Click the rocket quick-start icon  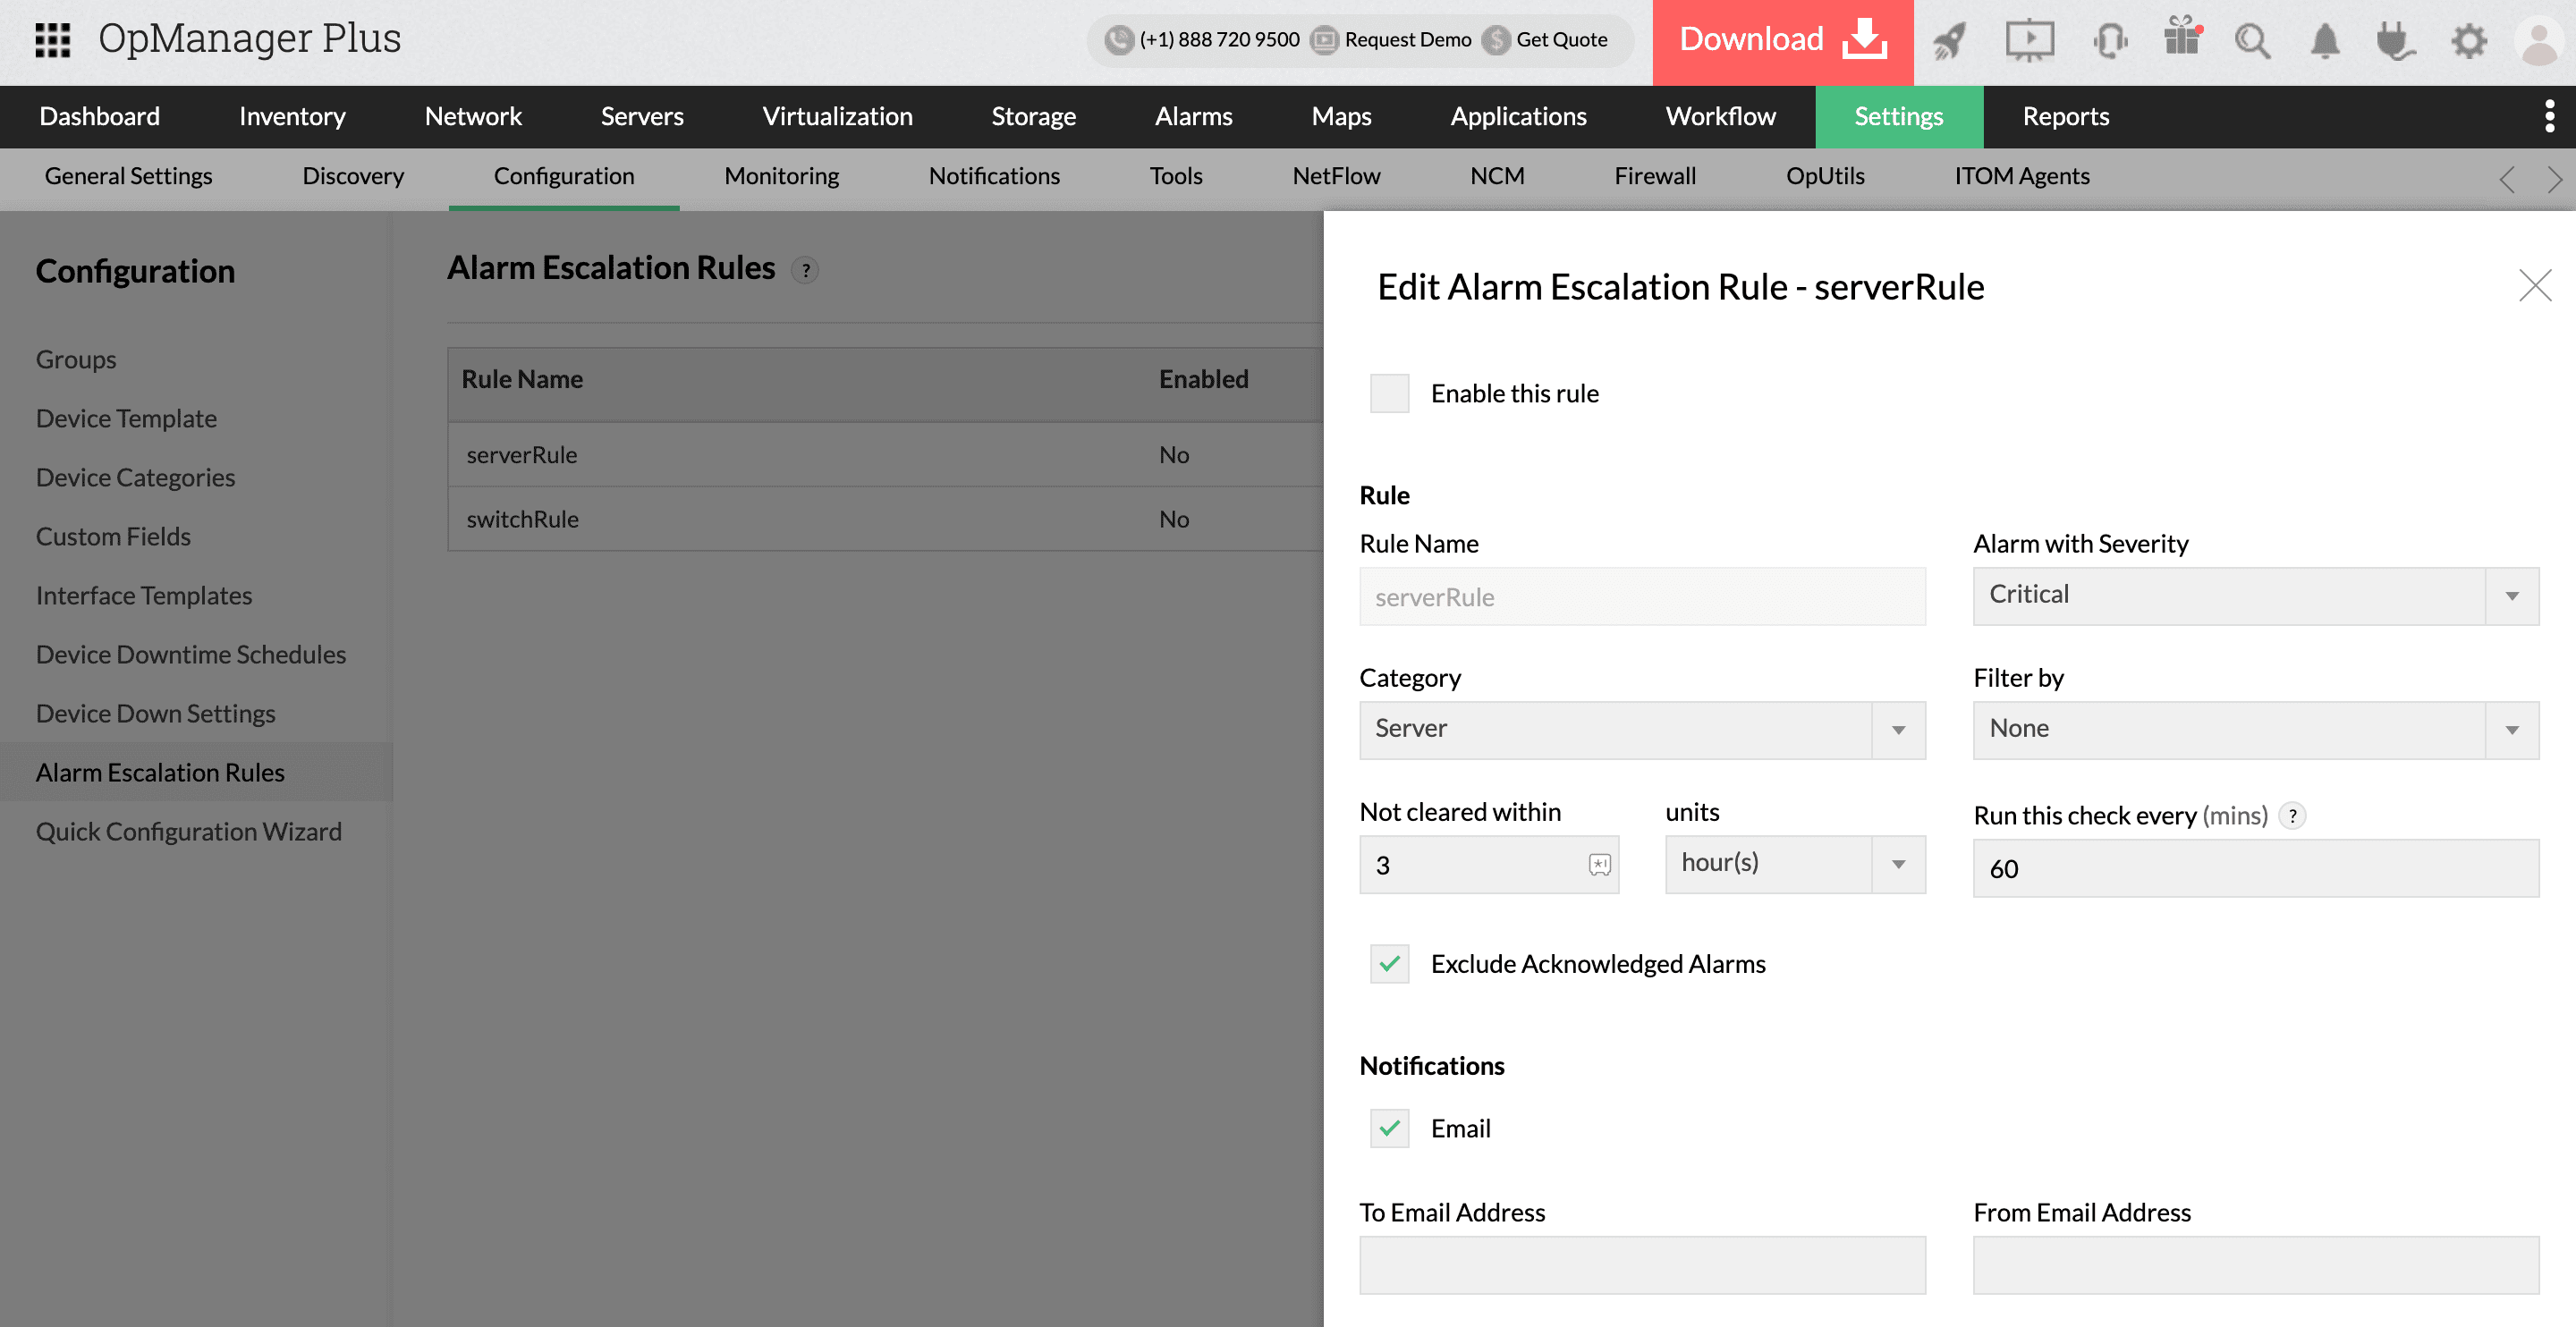click(1949, 41)
